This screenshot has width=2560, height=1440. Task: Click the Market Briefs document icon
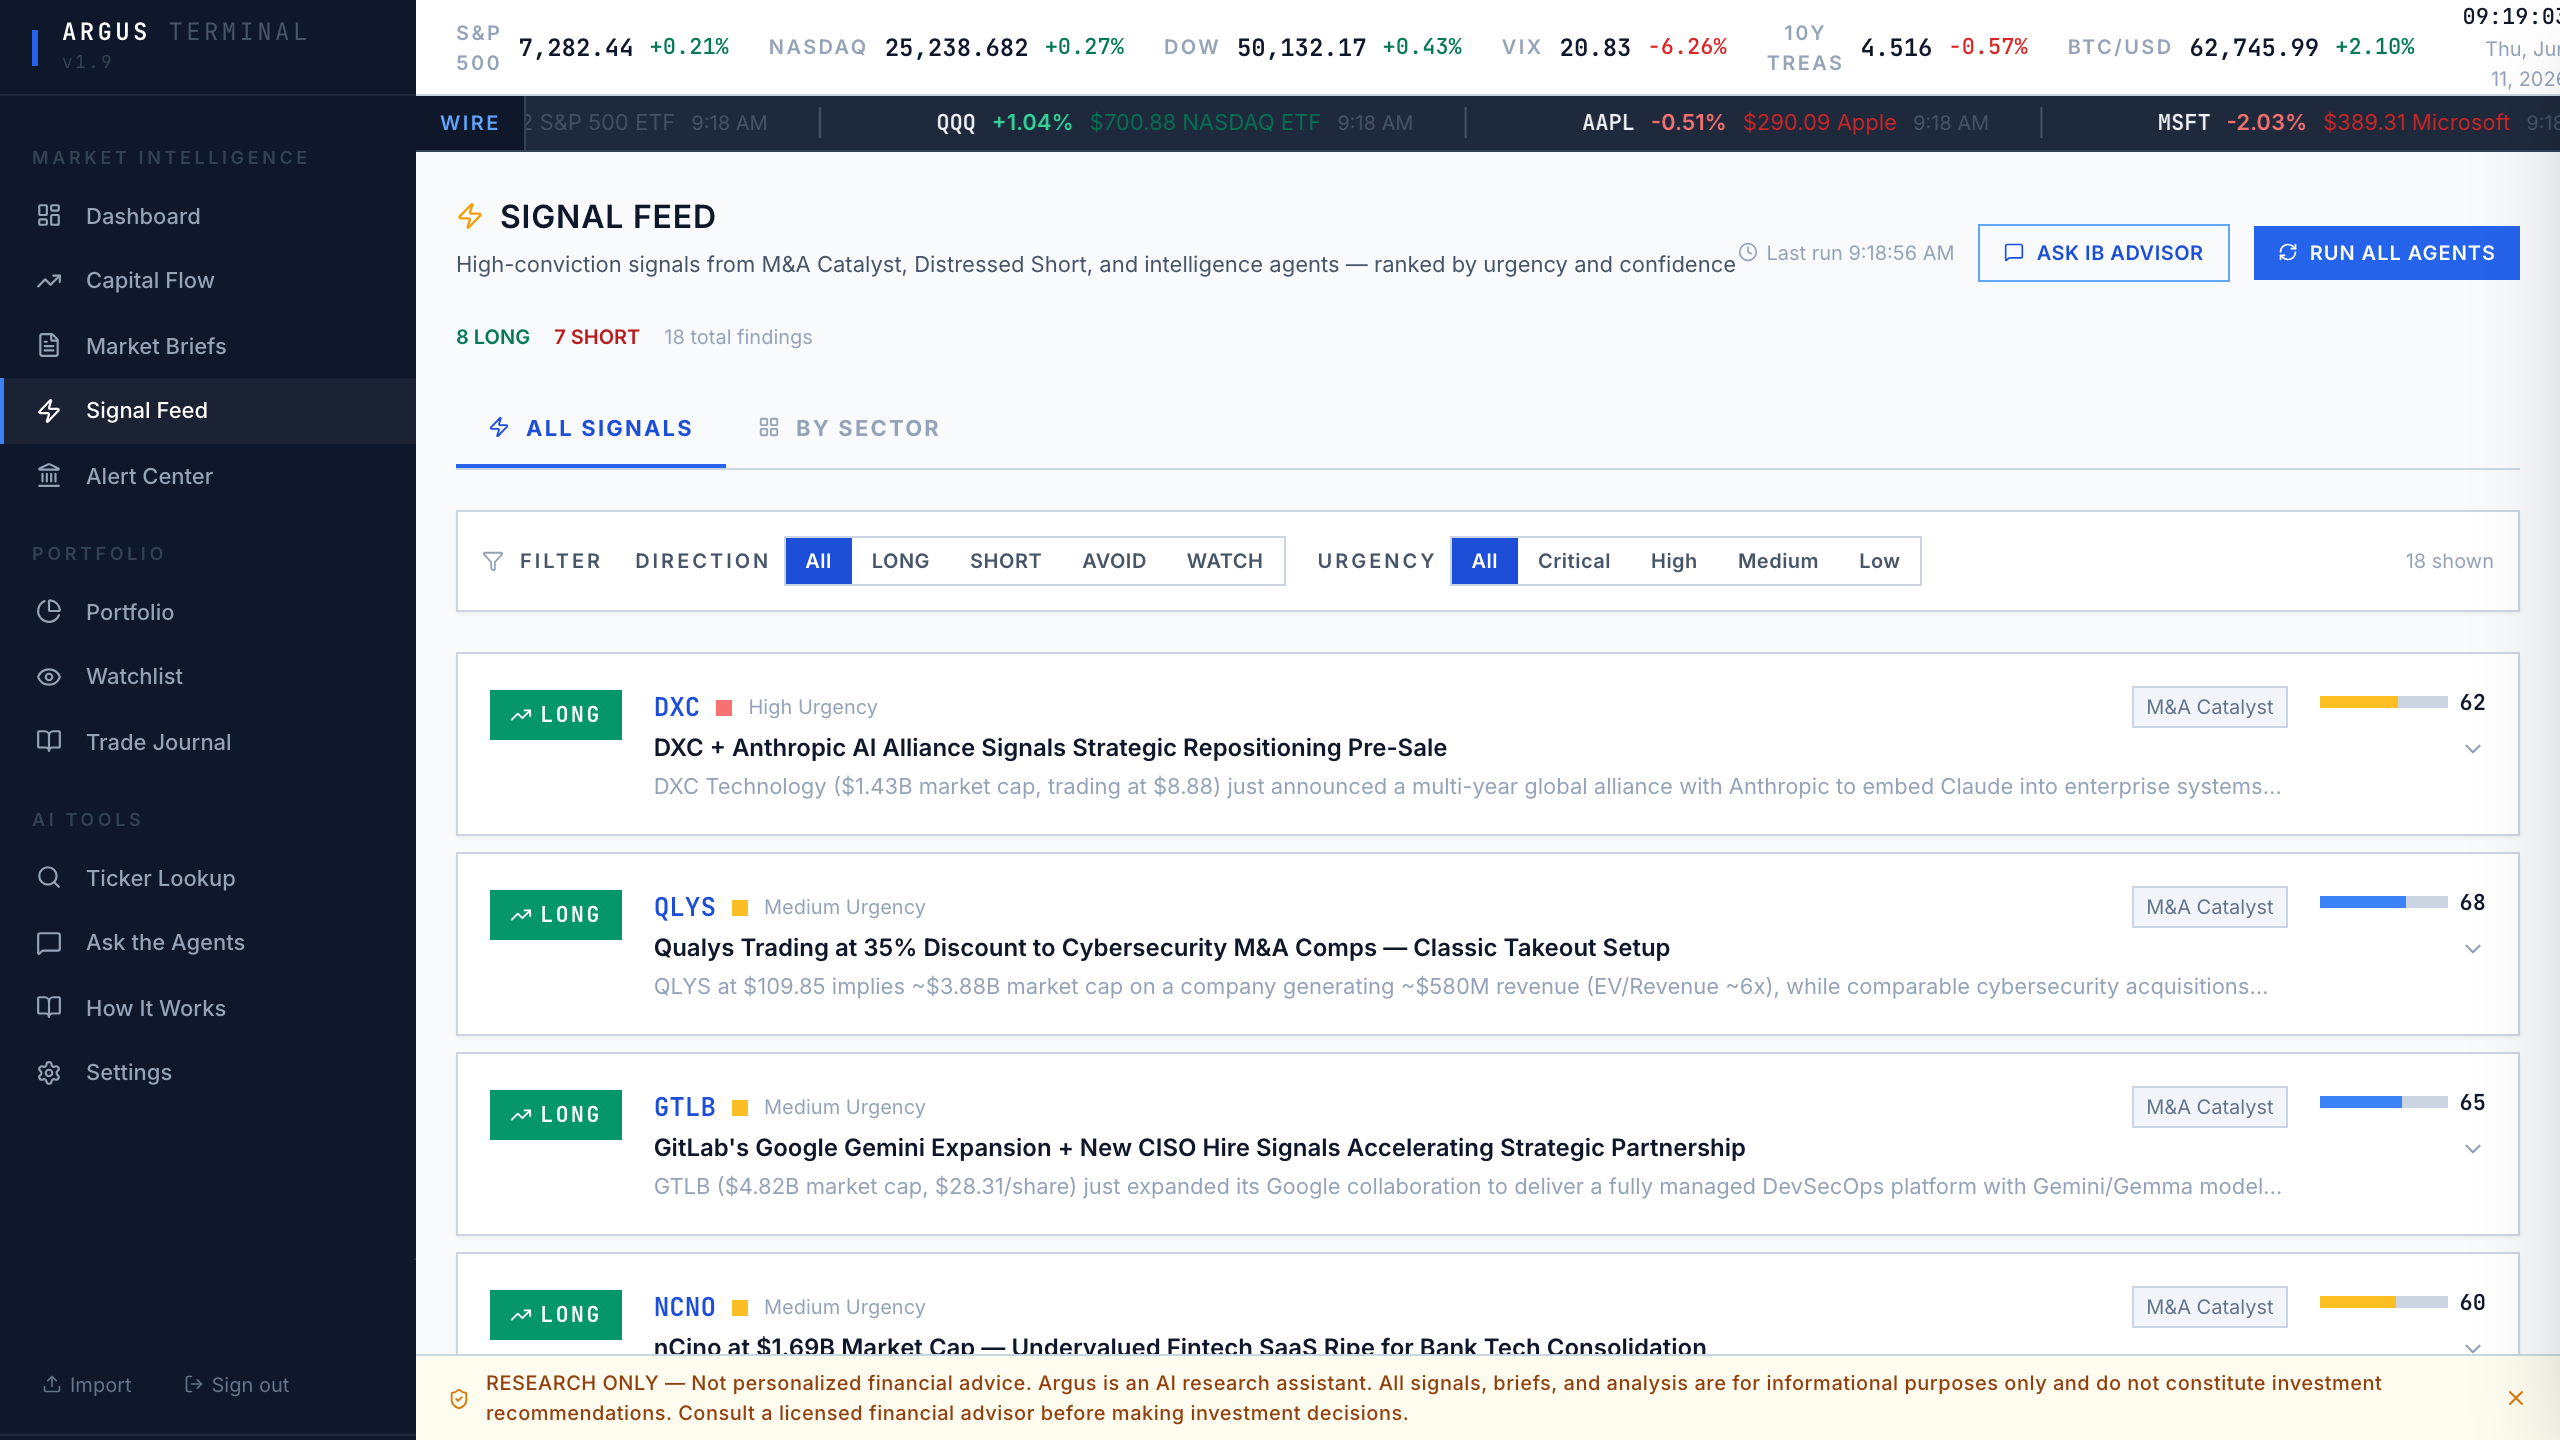(x=49, y=345)
